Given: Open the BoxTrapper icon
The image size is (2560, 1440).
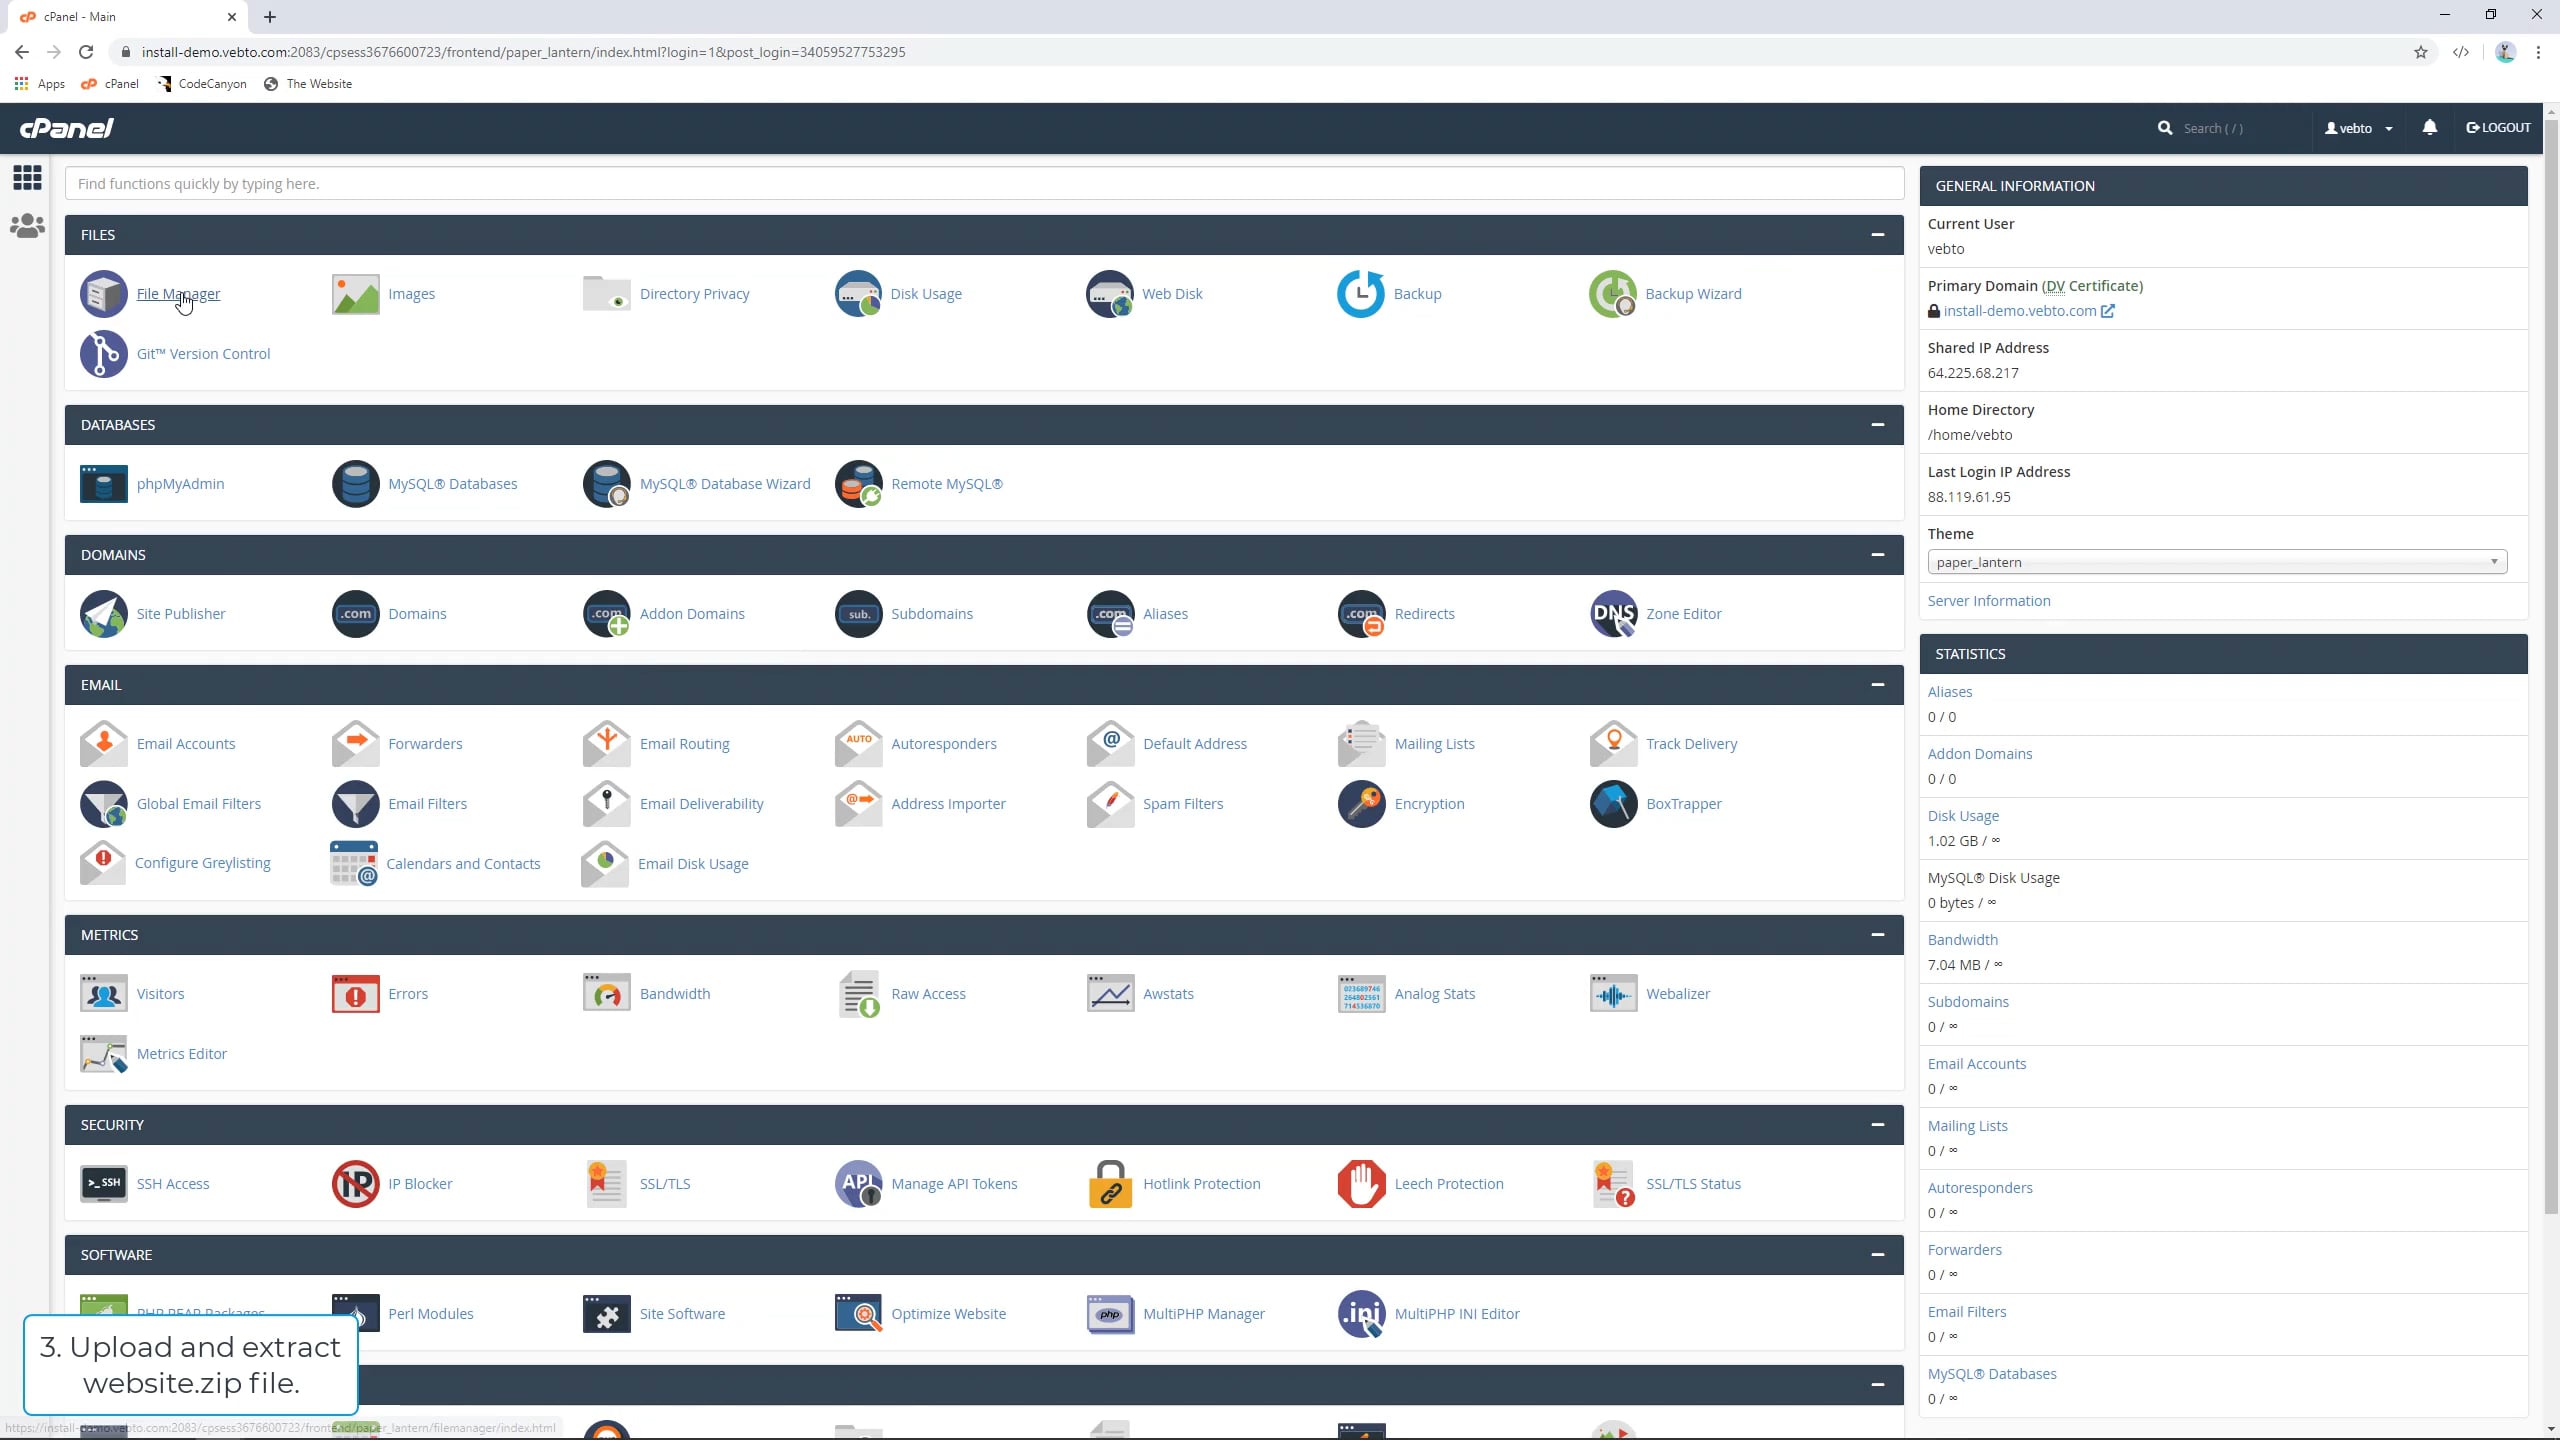Looking at the screenshot, I should pyautogui.click(x=1613, y=804).
